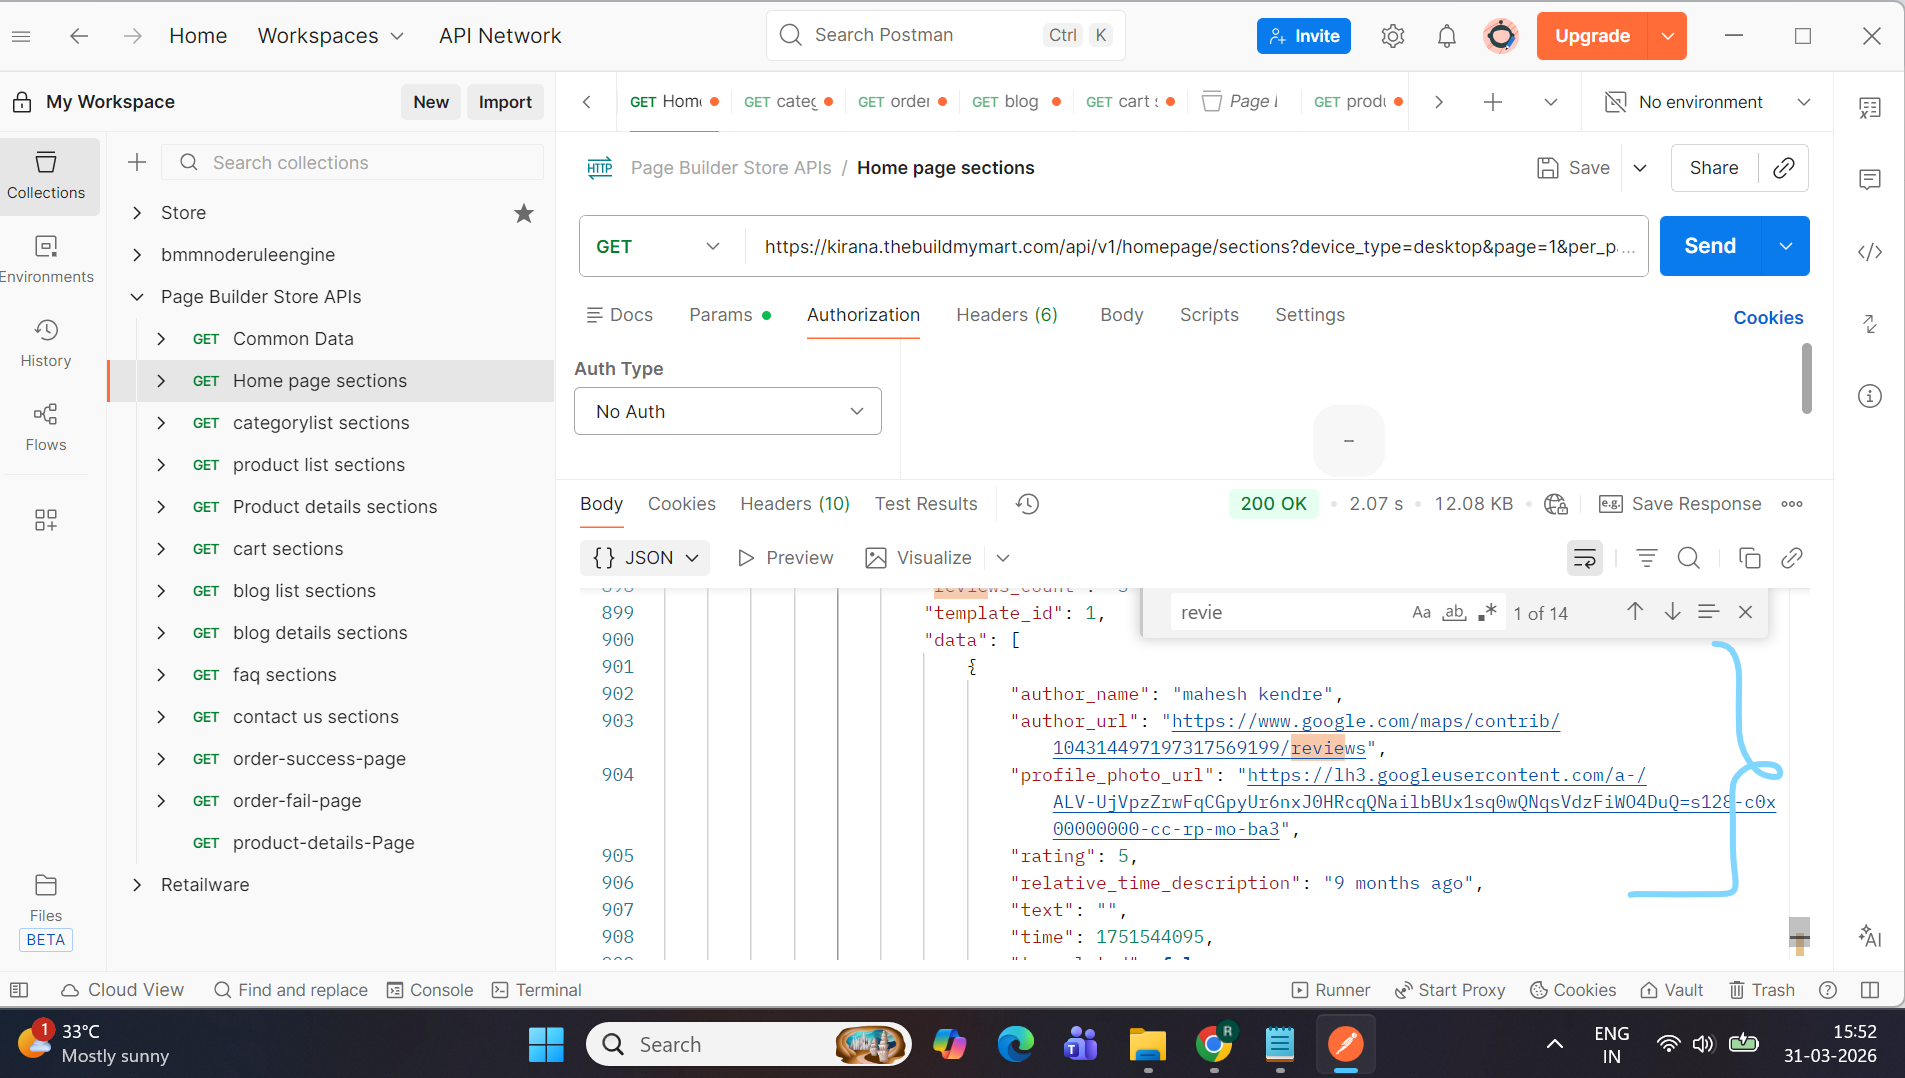Open the notifications bell

1446,36
